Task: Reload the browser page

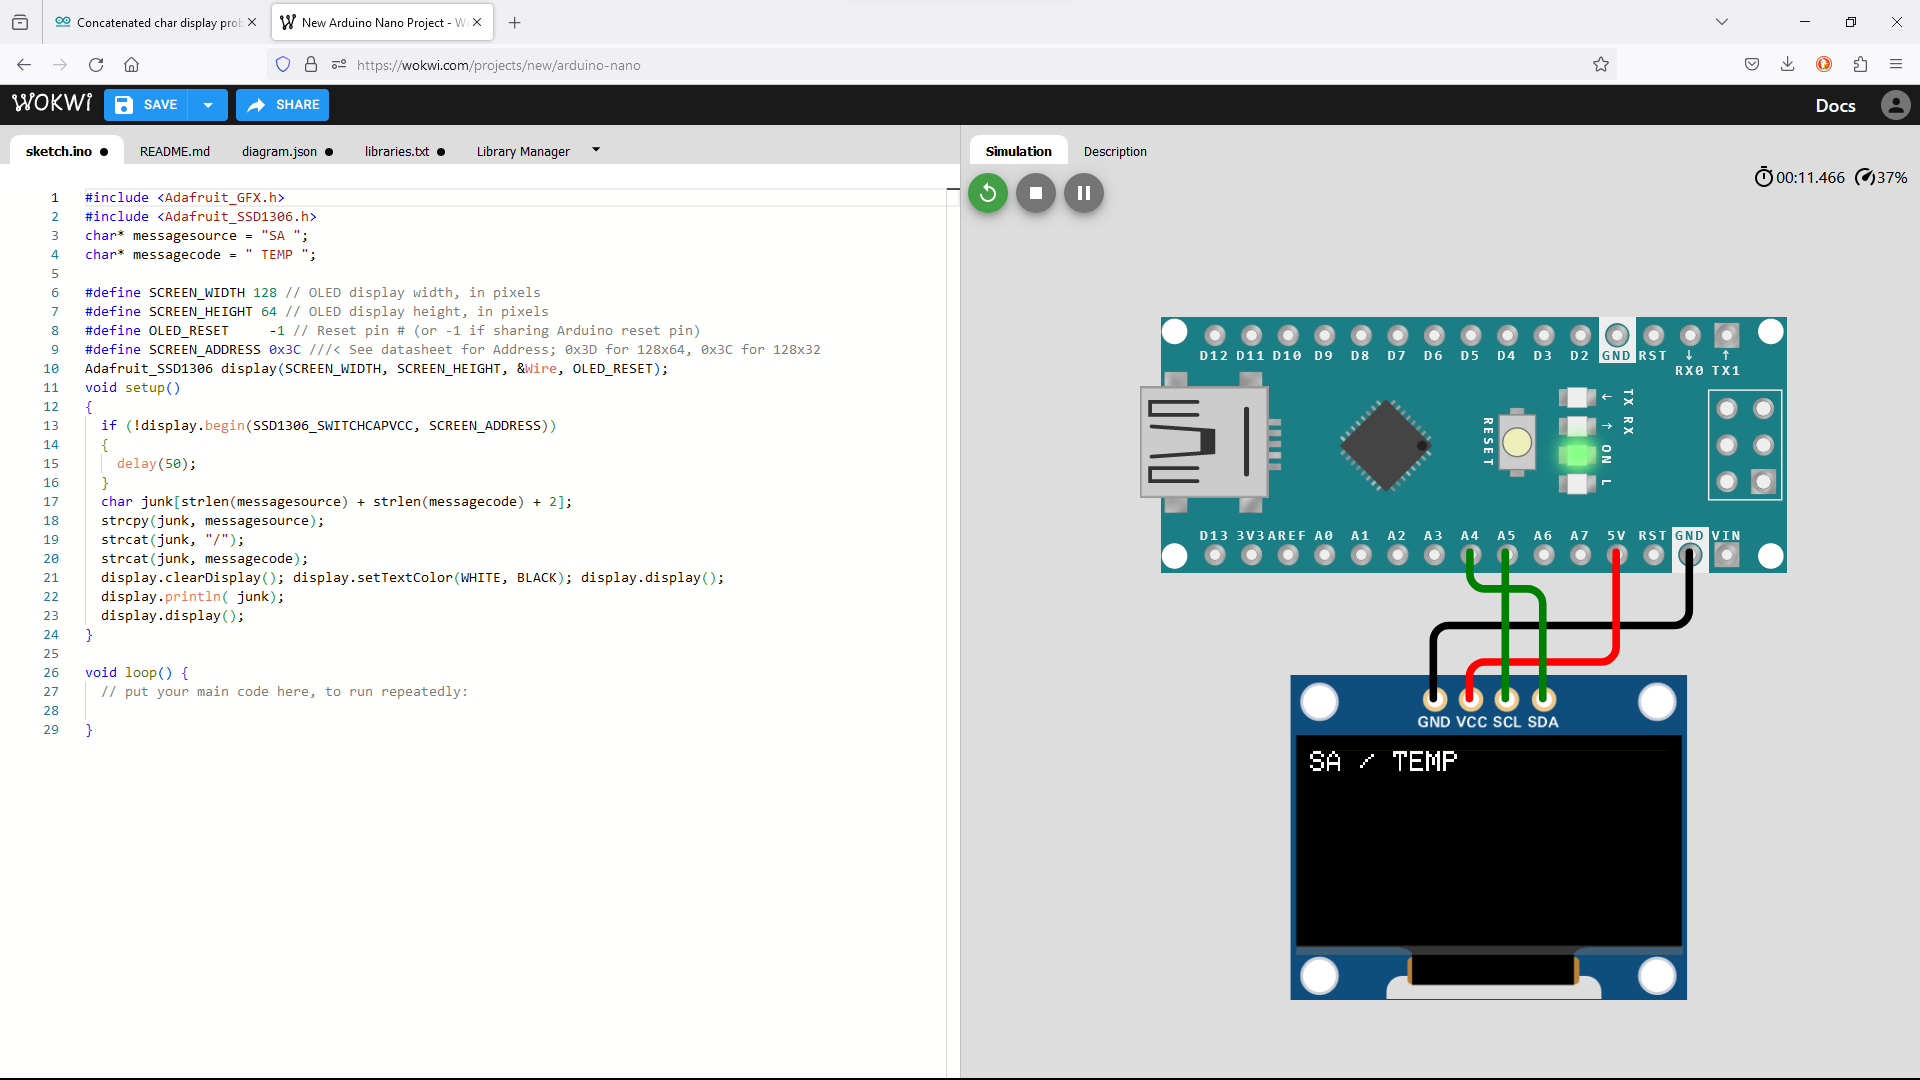Action: pyautogui.click(x=96, y=65)
